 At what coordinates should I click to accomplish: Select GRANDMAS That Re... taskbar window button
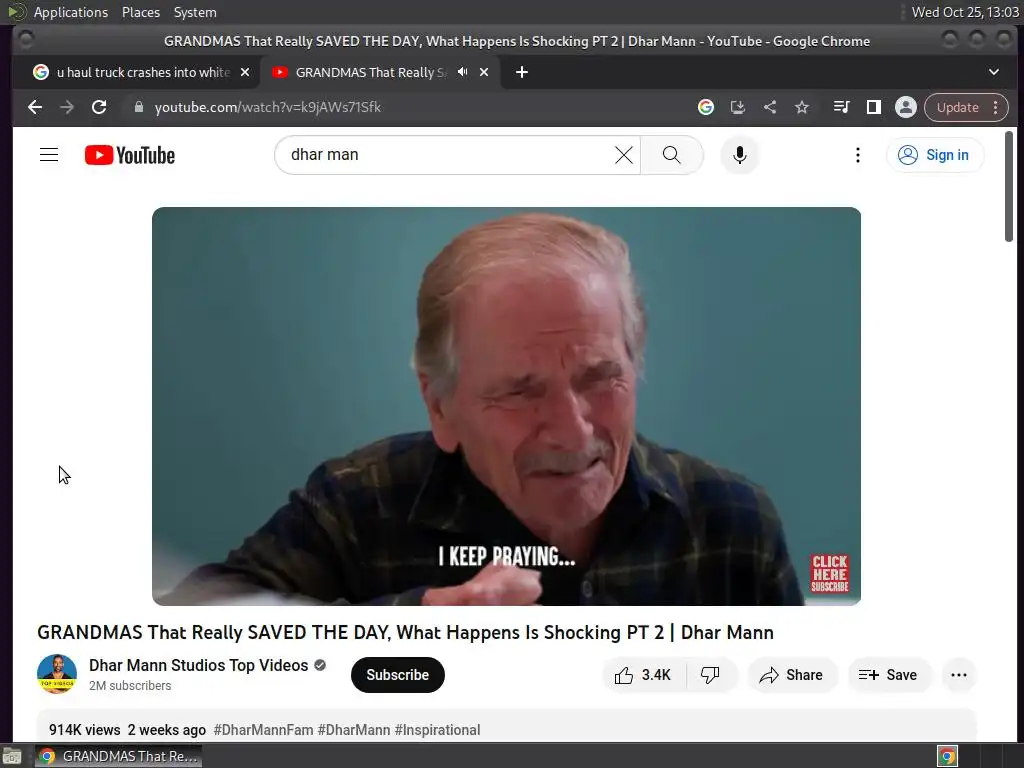pos(119,756)
